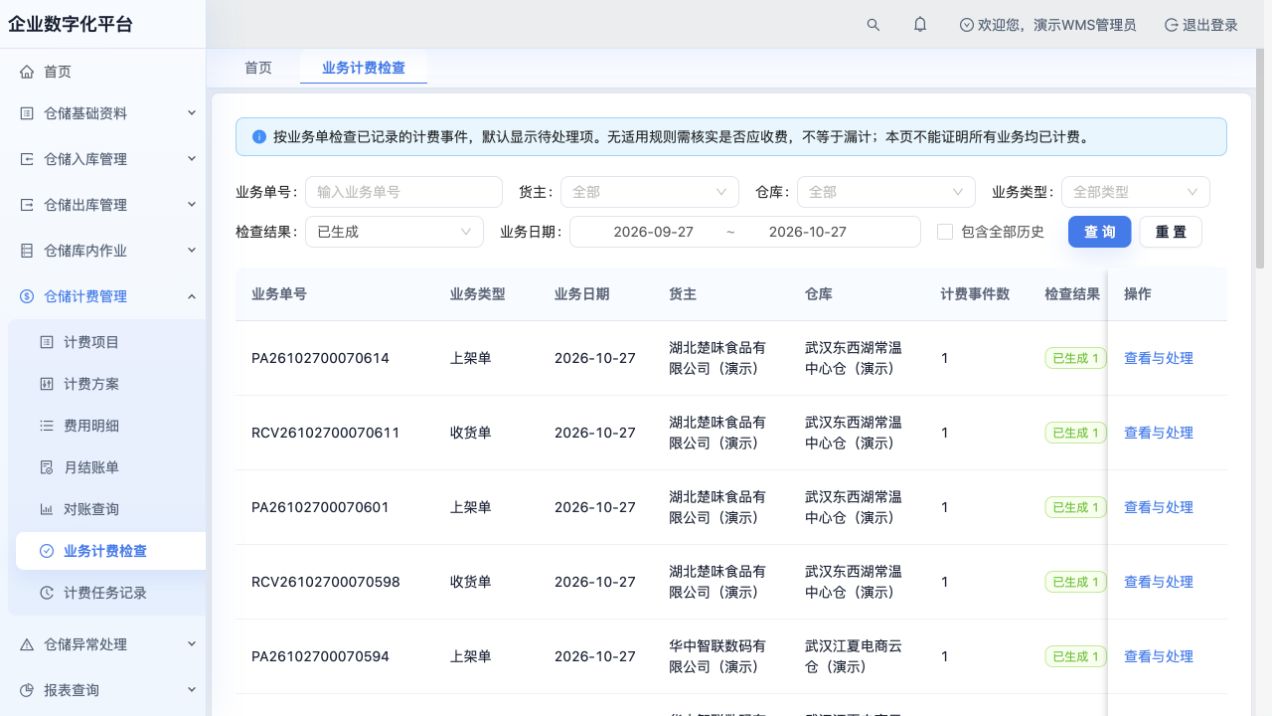Click the 业务计费检查 check-circle icon

[x=46, y=551]
